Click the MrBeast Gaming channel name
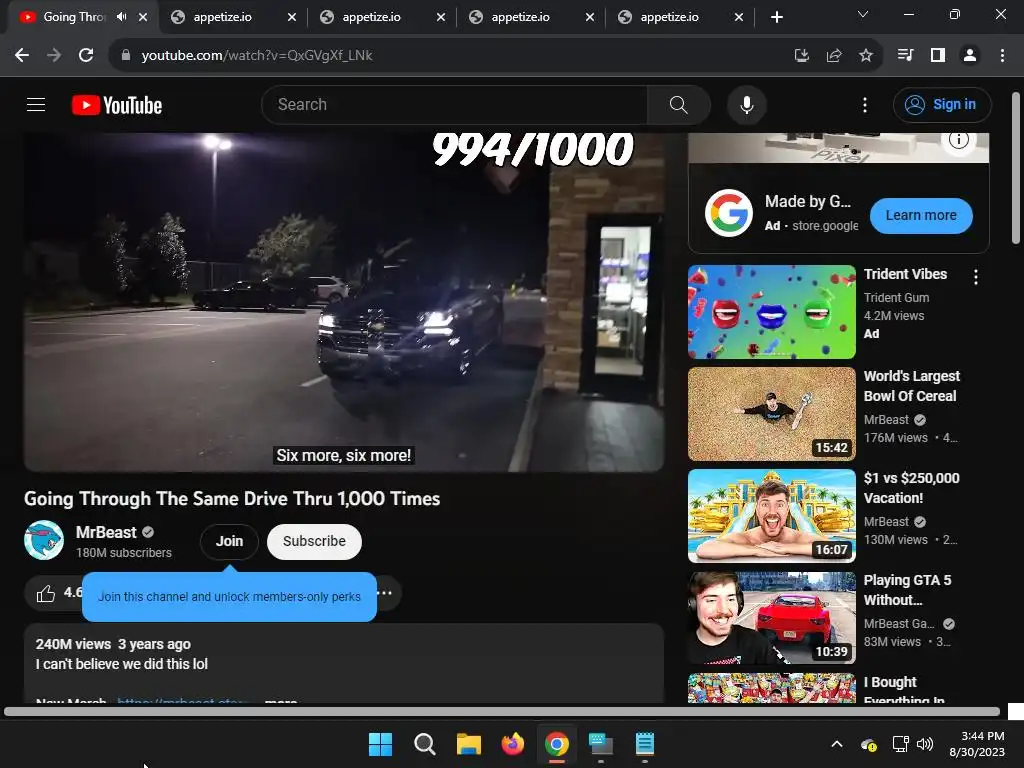This screenshot has height=768, width=1024. (899, 624)
